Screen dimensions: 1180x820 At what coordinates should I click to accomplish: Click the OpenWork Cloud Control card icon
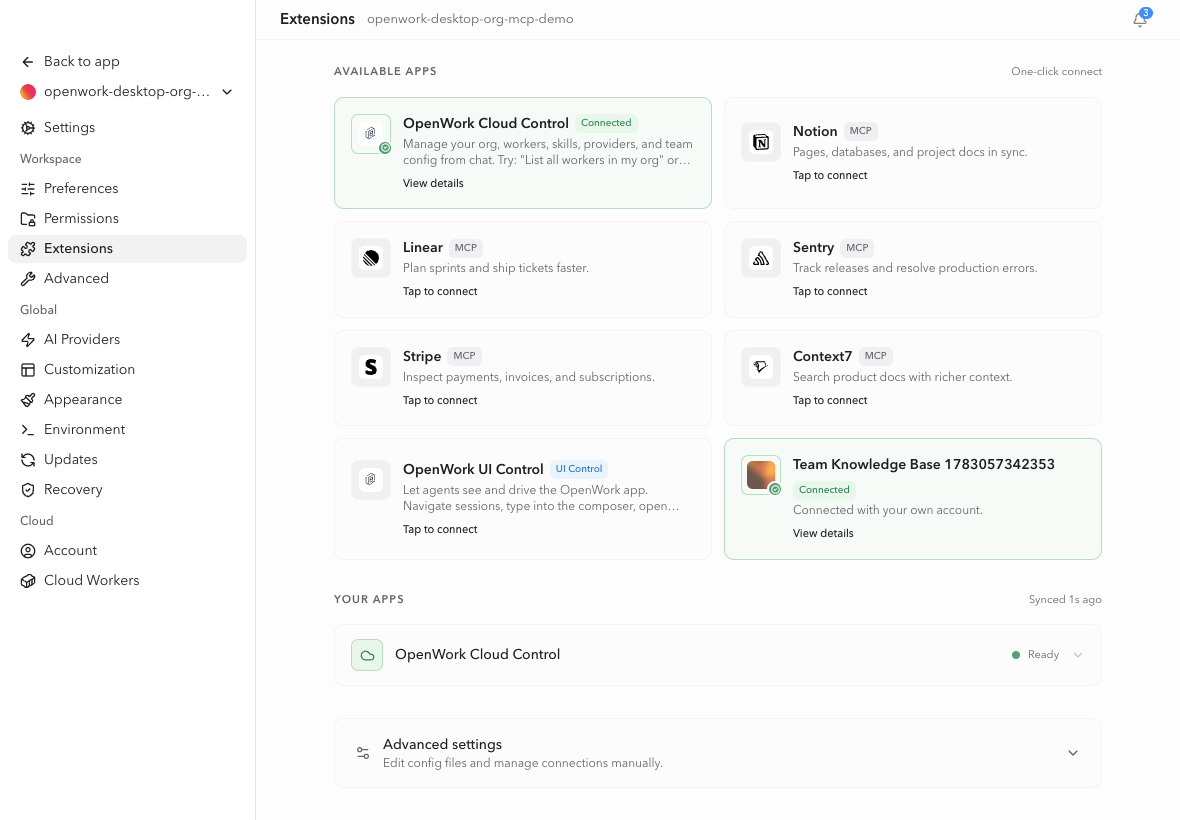[x=371, y=134]
